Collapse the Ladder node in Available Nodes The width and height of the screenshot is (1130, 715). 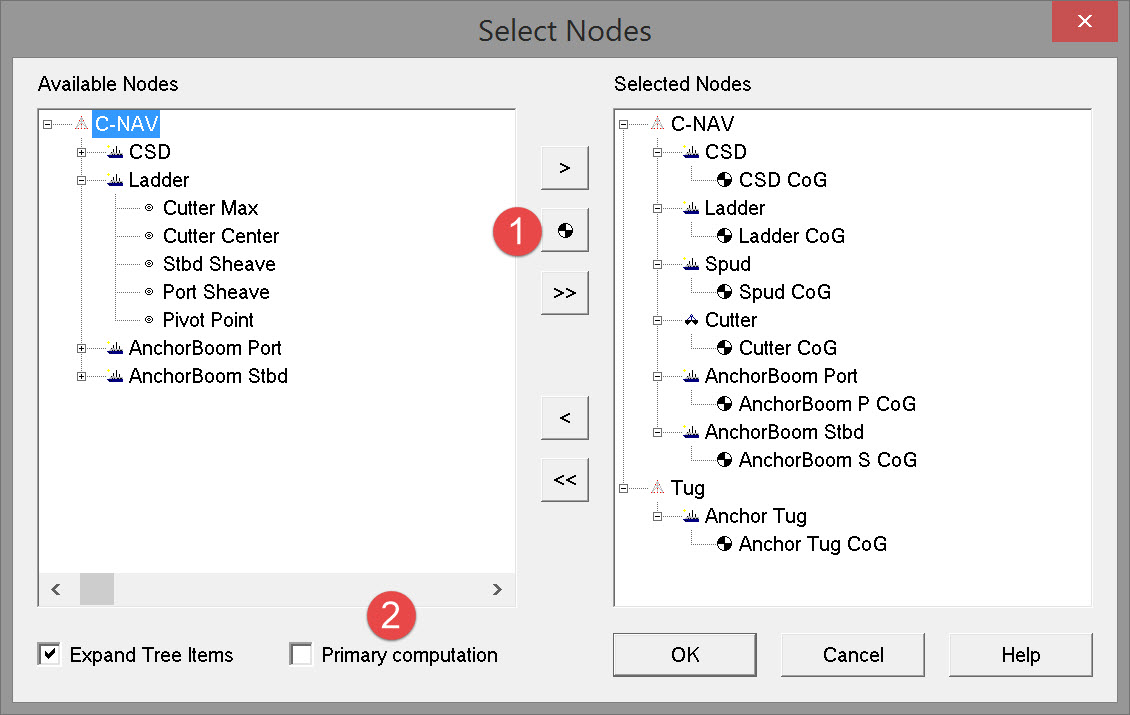82,180
